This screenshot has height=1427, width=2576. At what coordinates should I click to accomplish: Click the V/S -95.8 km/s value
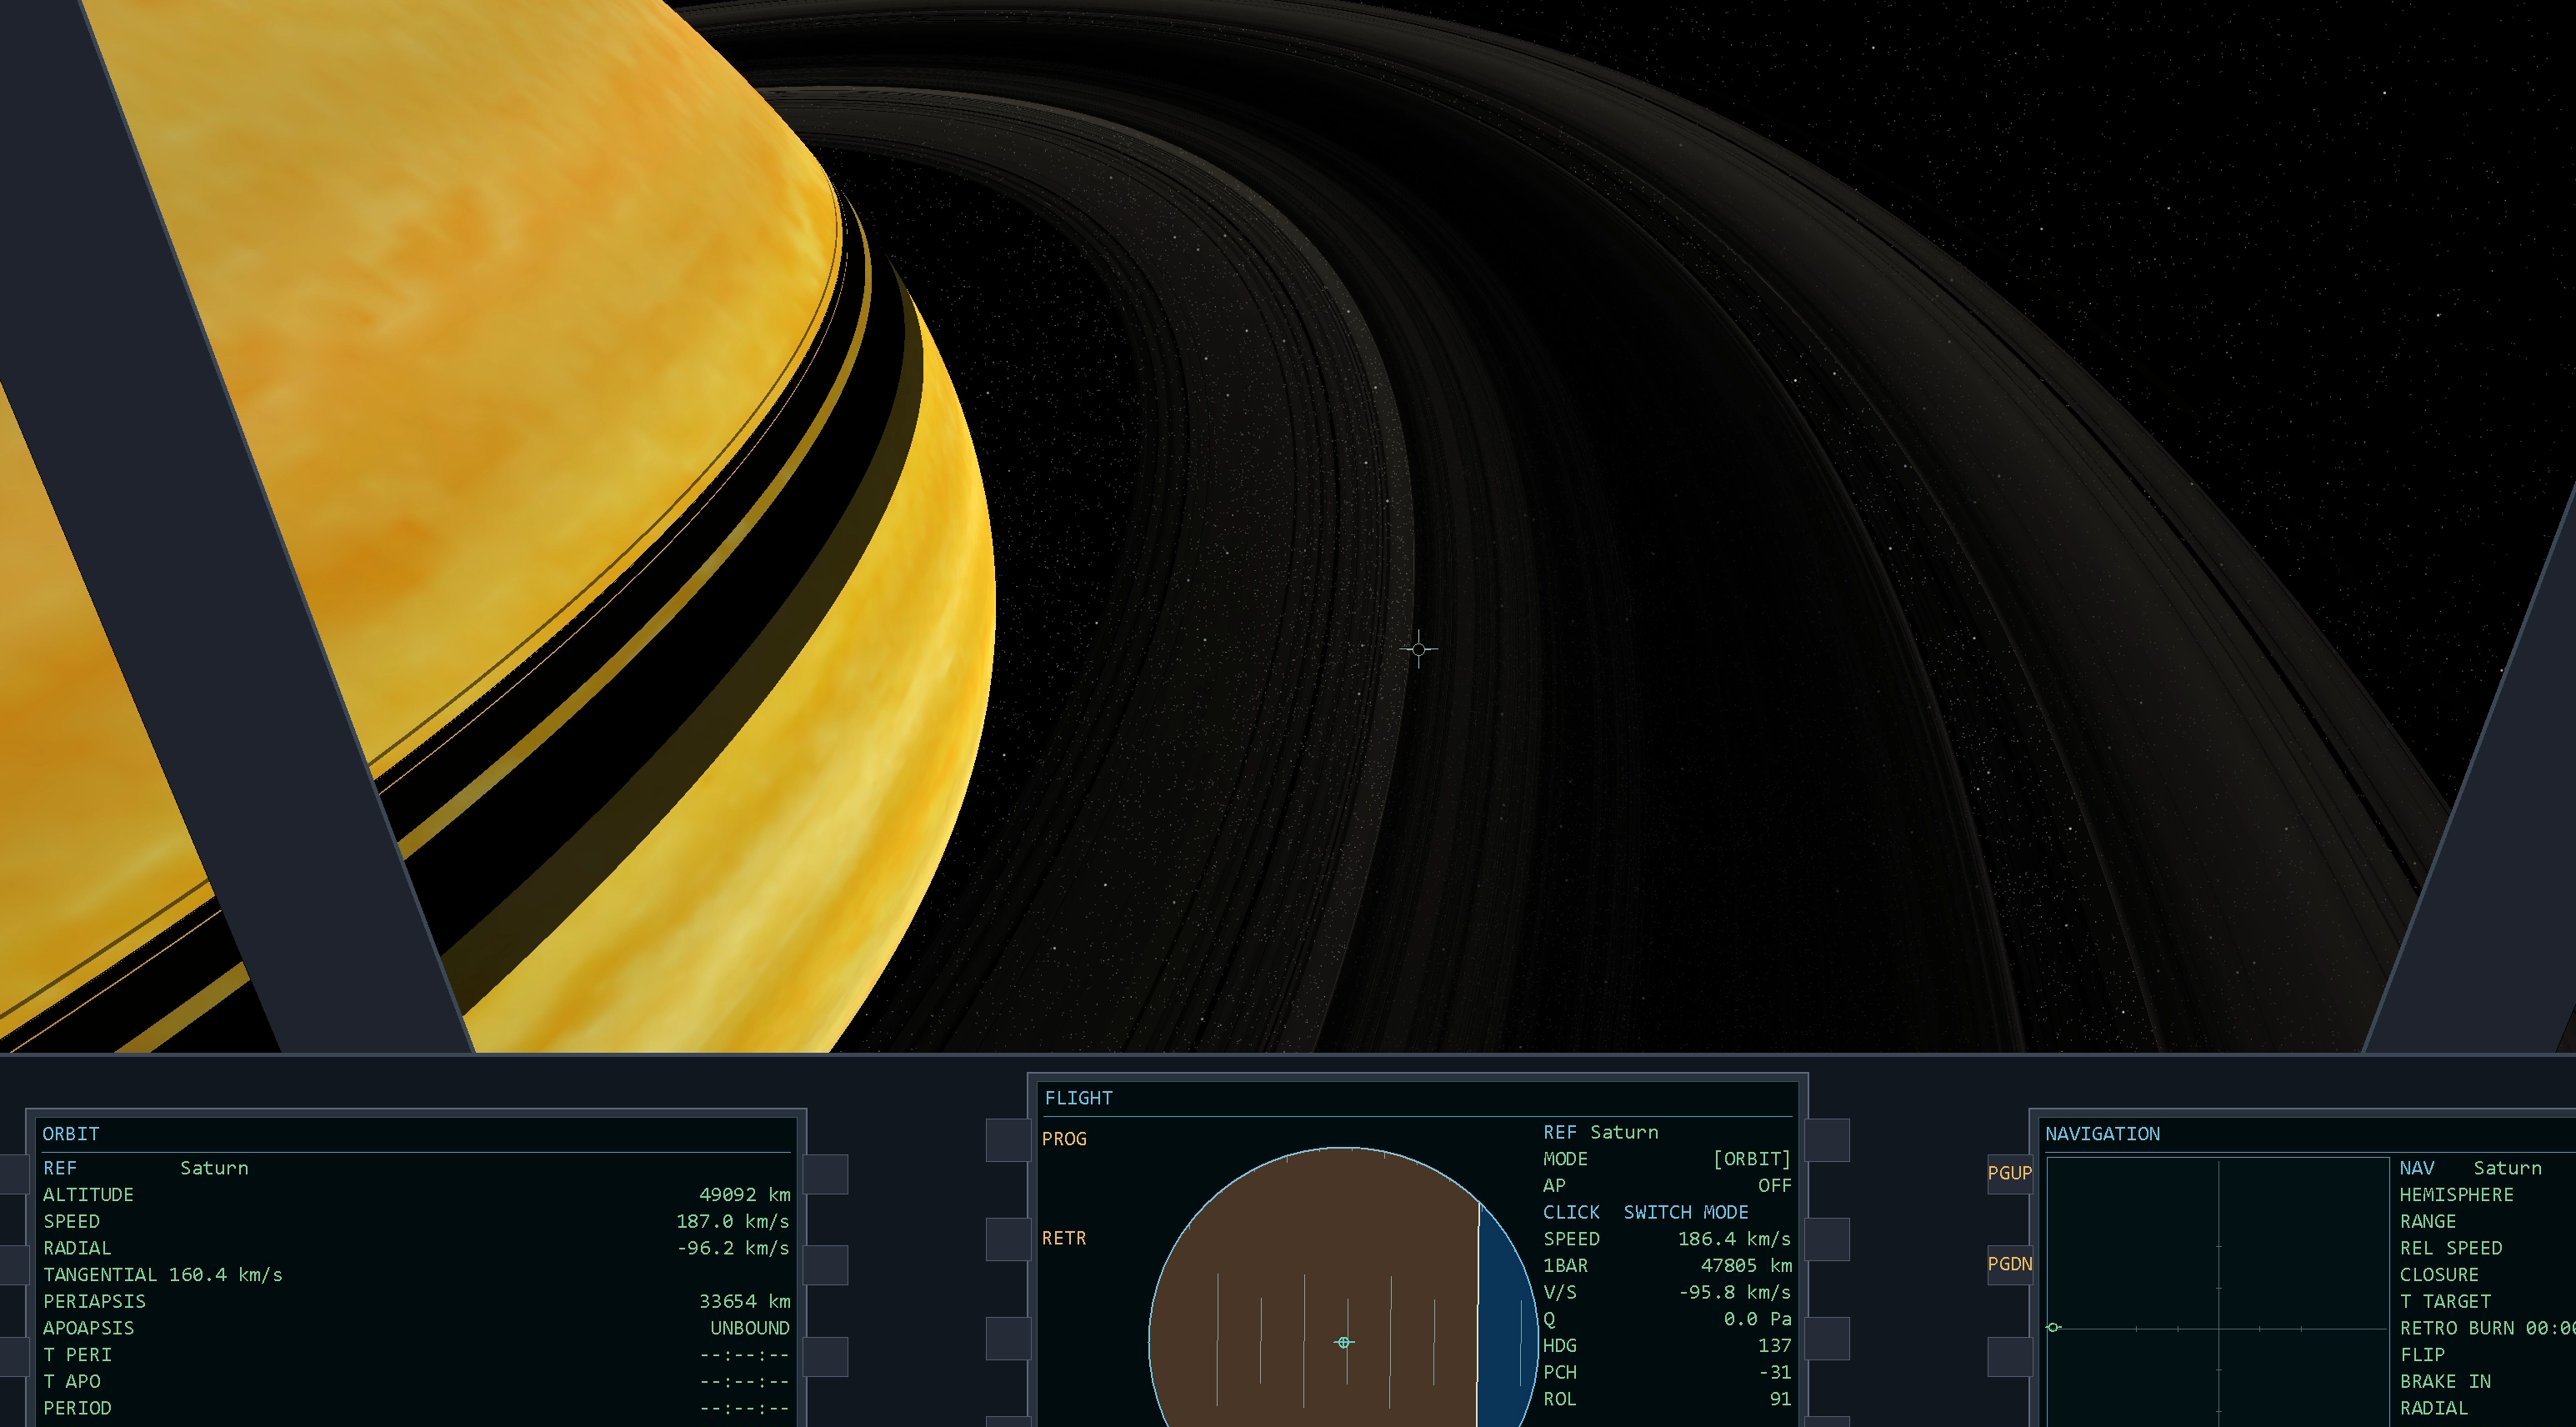(1735, 1292)
